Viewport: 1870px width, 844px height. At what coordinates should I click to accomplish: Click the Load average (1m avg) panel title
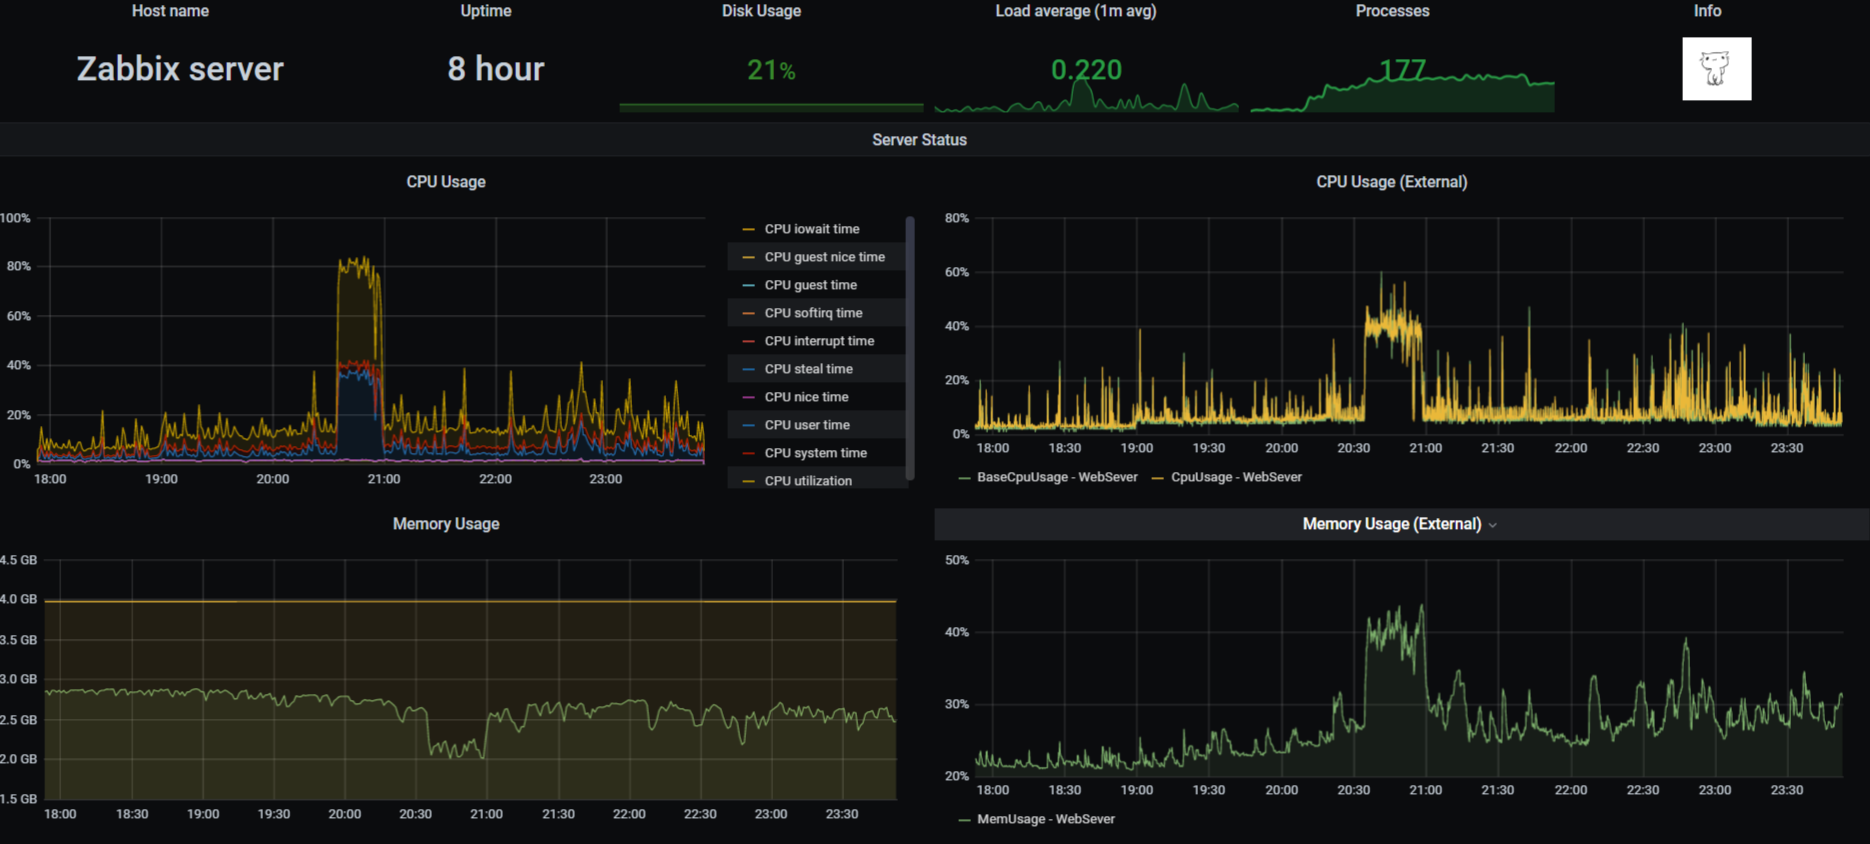pos(1076,11)
